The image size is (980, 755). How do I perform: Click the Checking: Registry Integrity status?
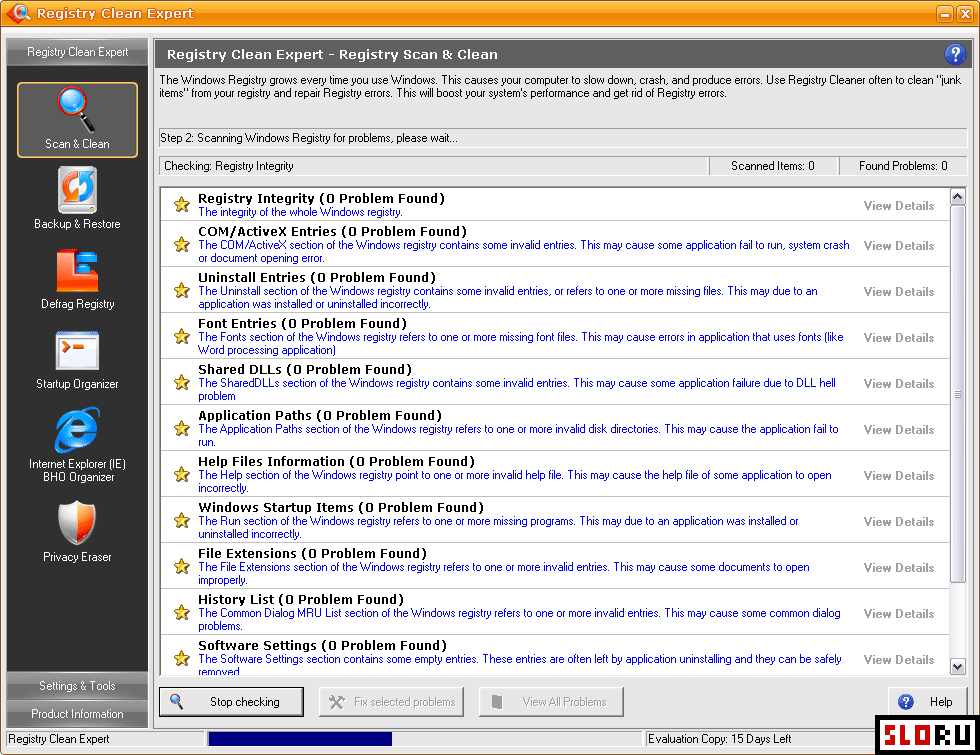click(434, 166)
